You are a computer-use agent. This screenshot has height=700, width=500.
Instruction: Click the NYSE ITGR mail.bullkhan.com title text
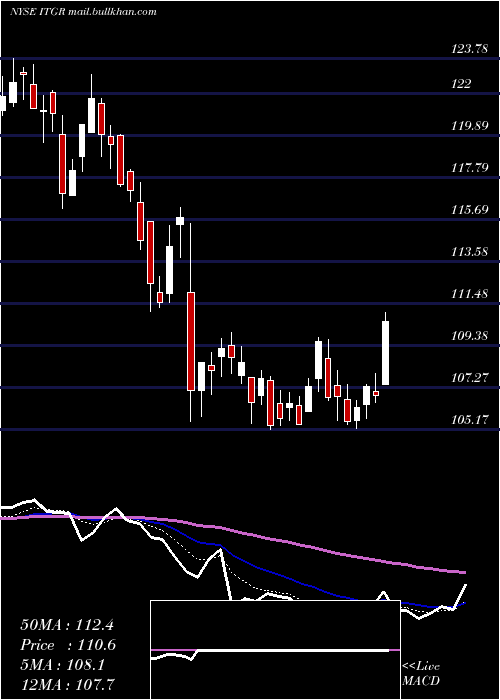point(83,12)
